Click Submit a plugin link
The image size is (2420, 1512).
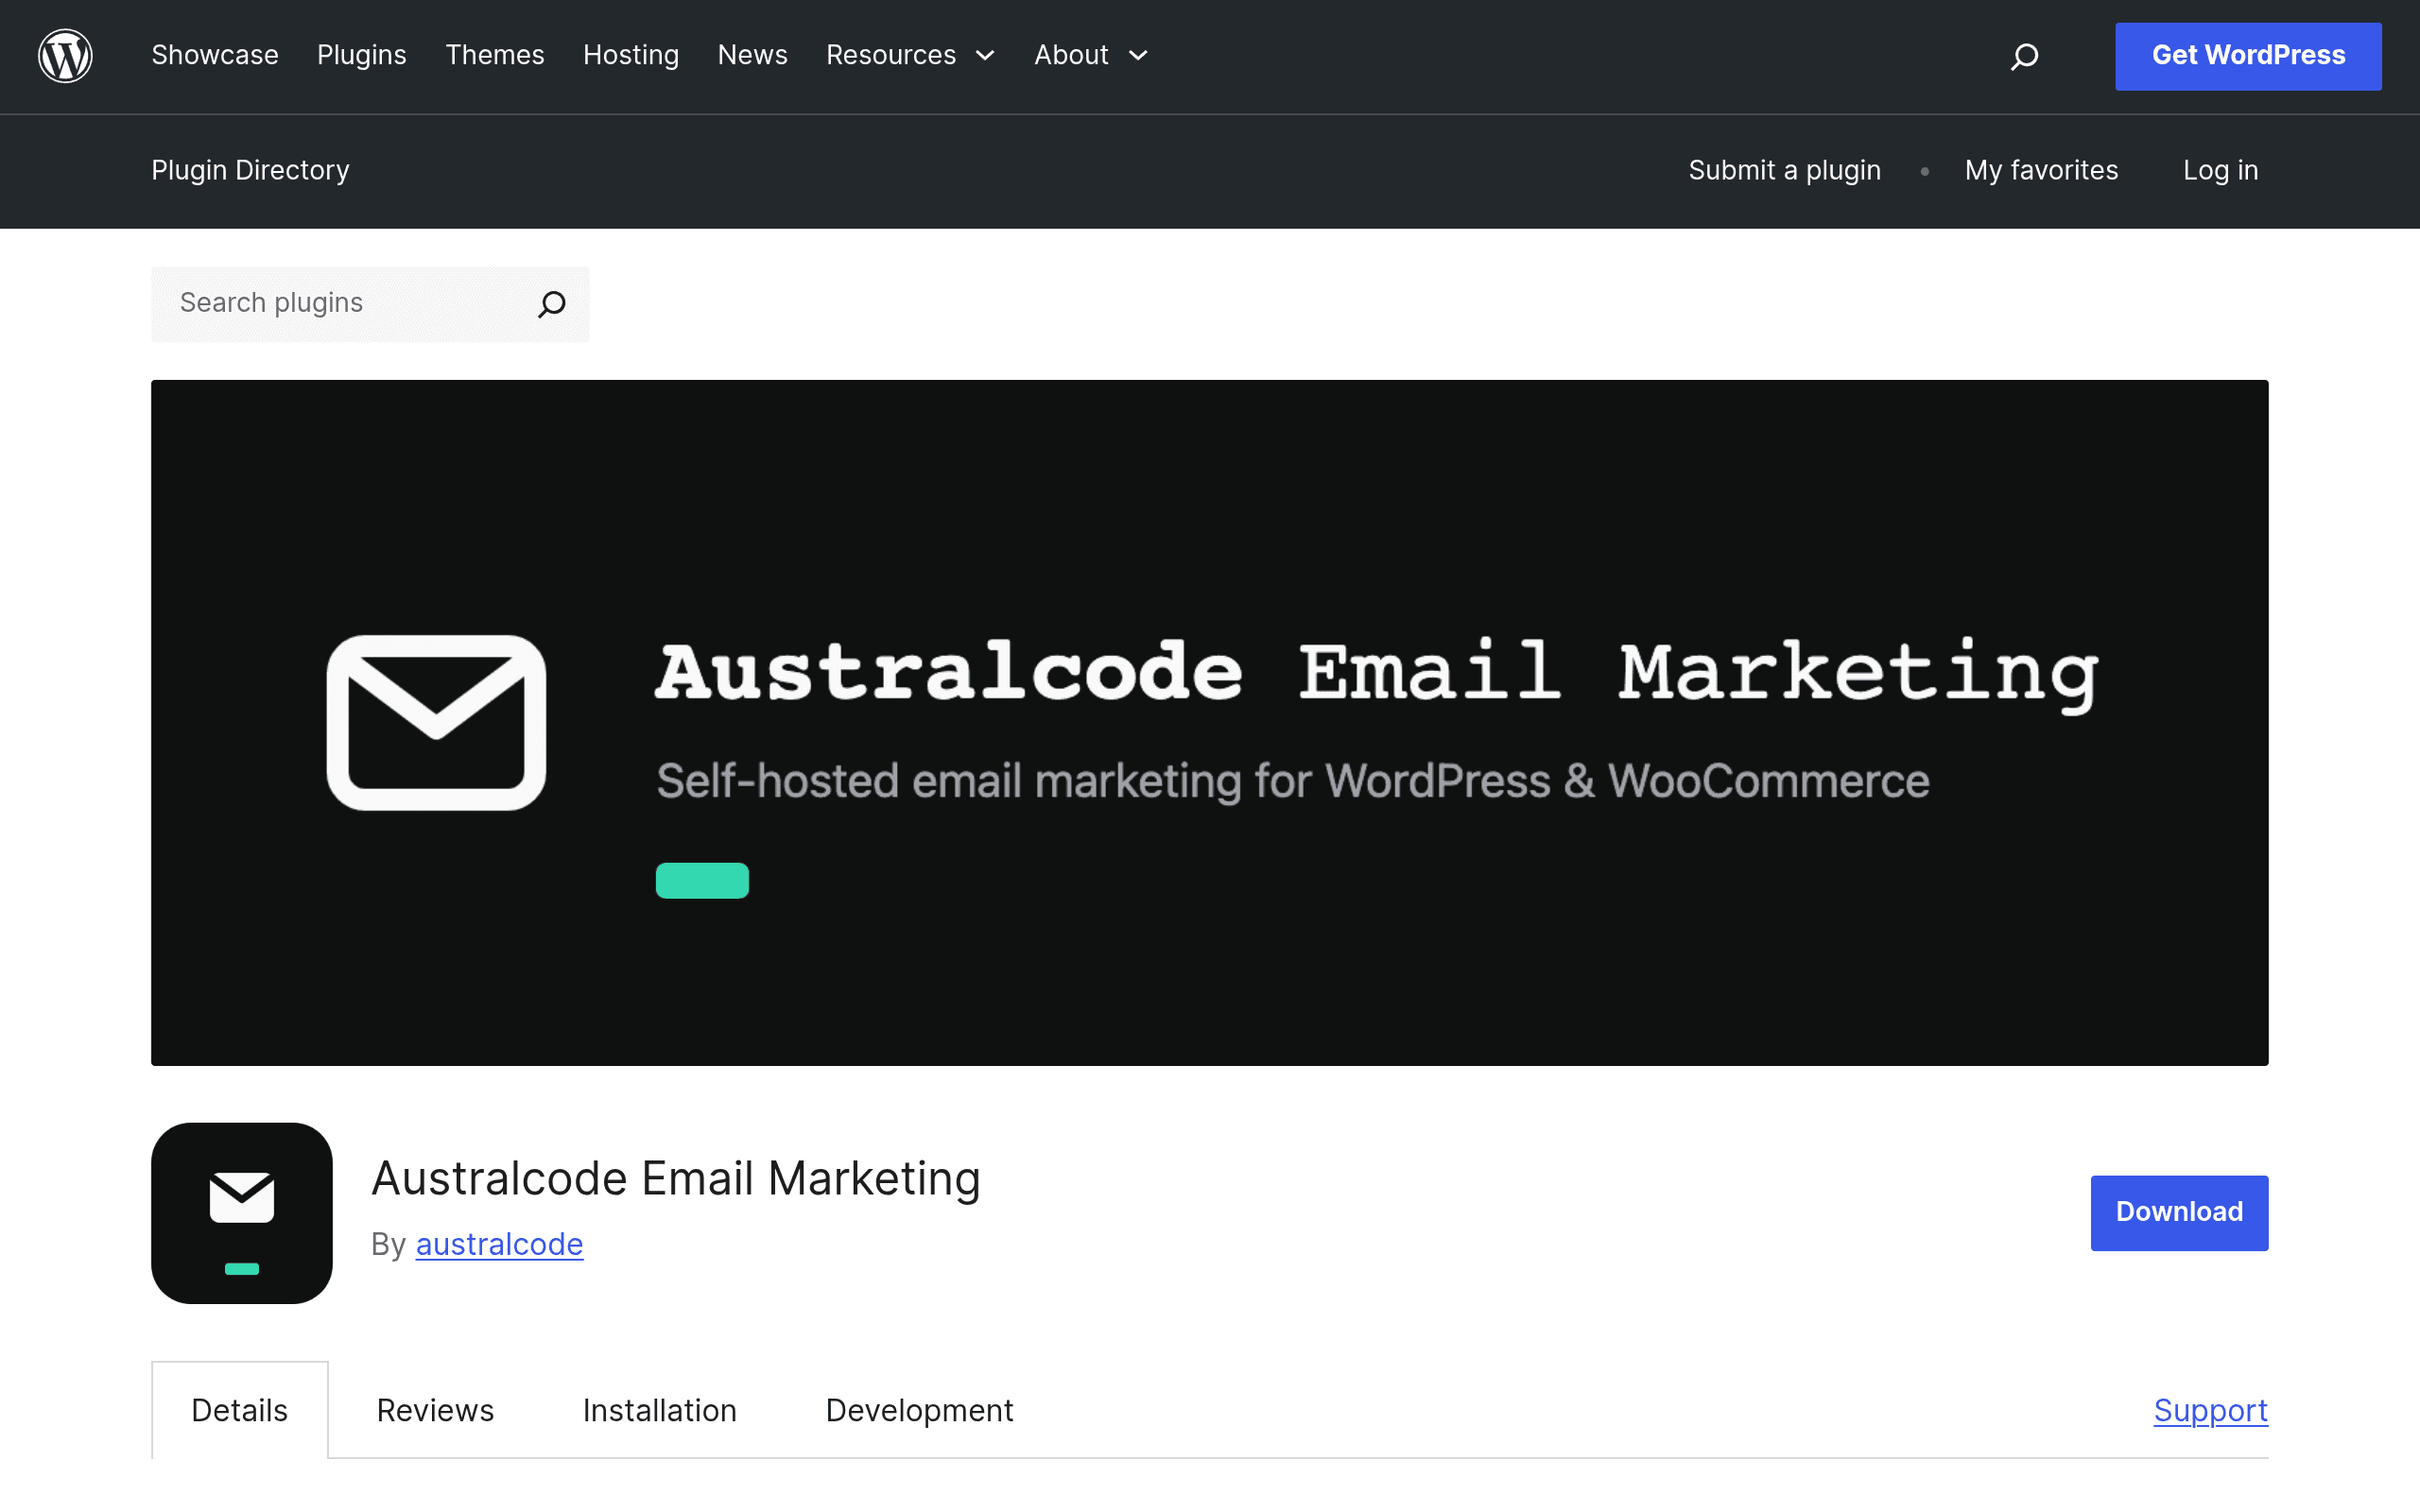click(x=1784, y=171)
